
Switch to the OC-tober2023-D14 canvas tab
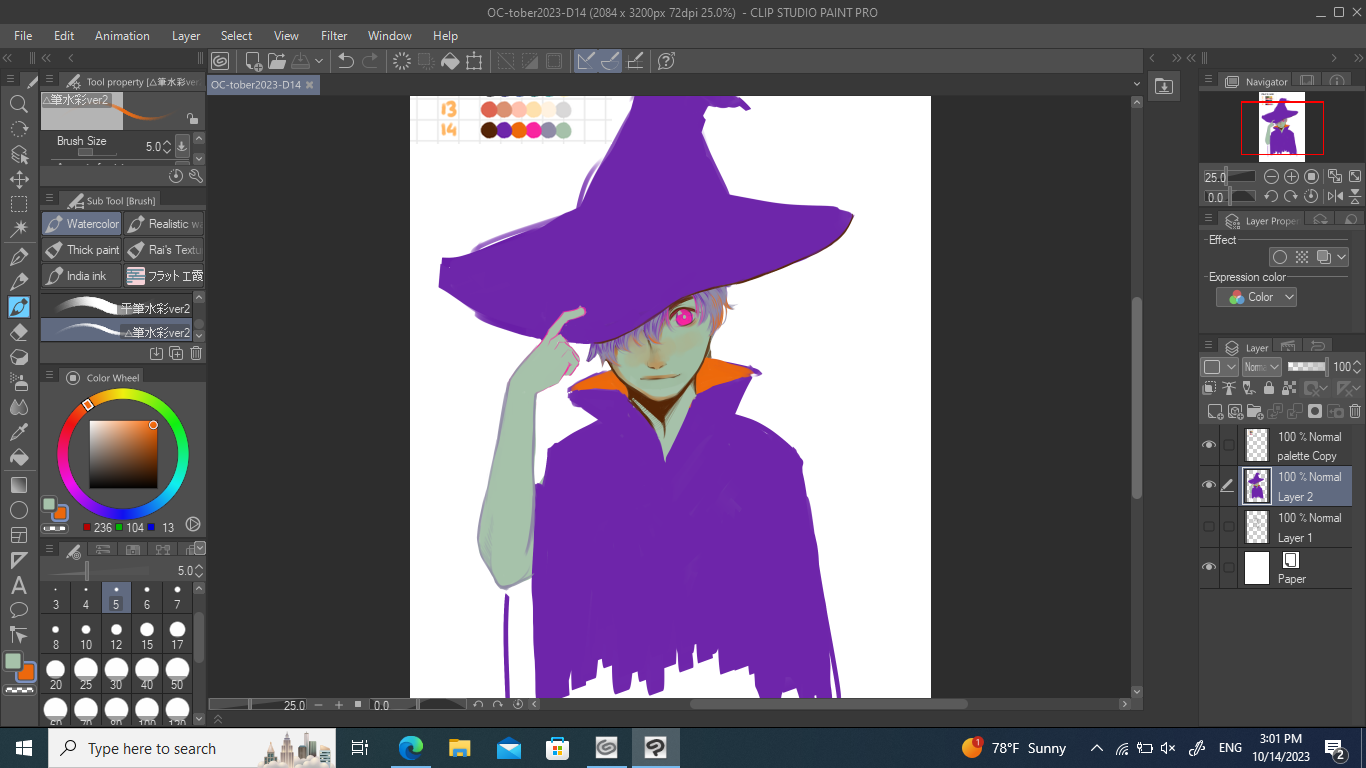tap(256, 85)
